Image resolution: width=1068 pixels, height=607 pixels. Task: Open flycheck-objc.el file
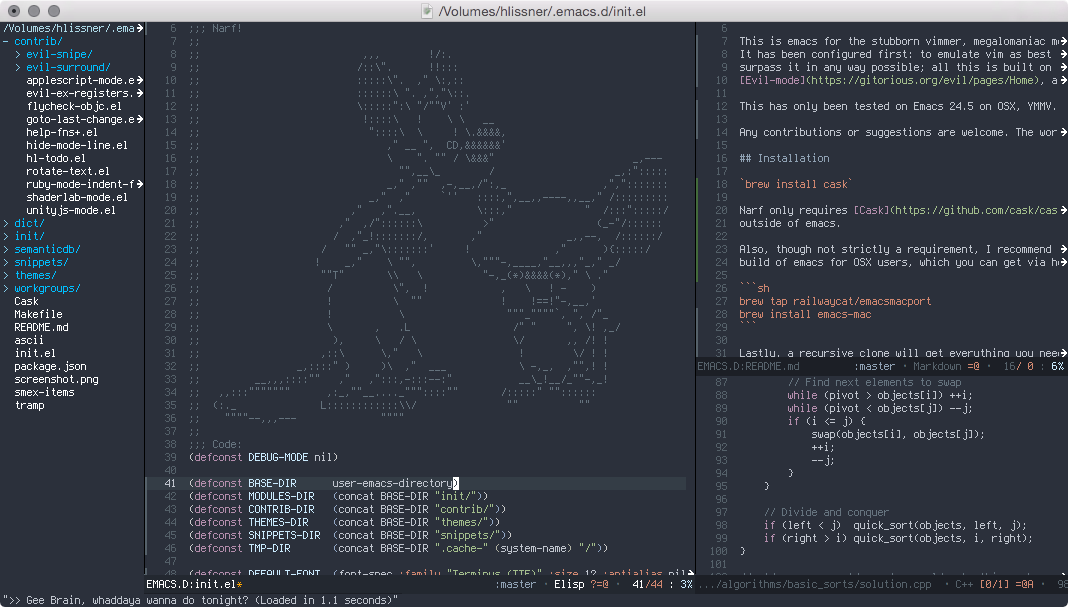click(x=74, y=106)
